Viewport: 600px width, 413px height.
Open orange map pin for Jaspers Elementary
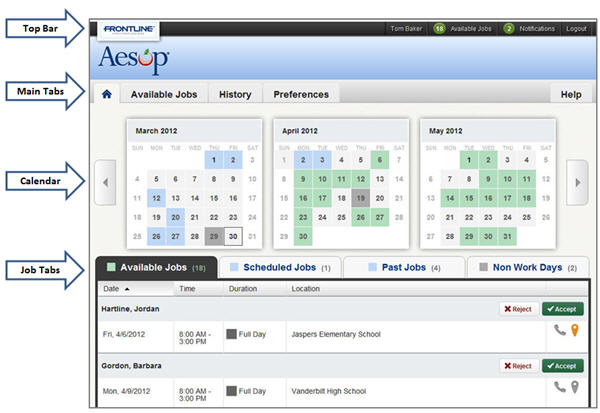(575, 330)
